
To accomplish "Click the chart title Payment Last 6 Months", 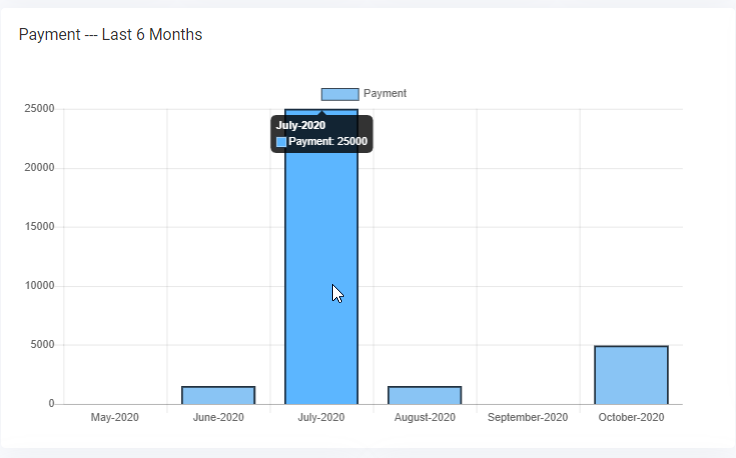I will pos(110,35).
